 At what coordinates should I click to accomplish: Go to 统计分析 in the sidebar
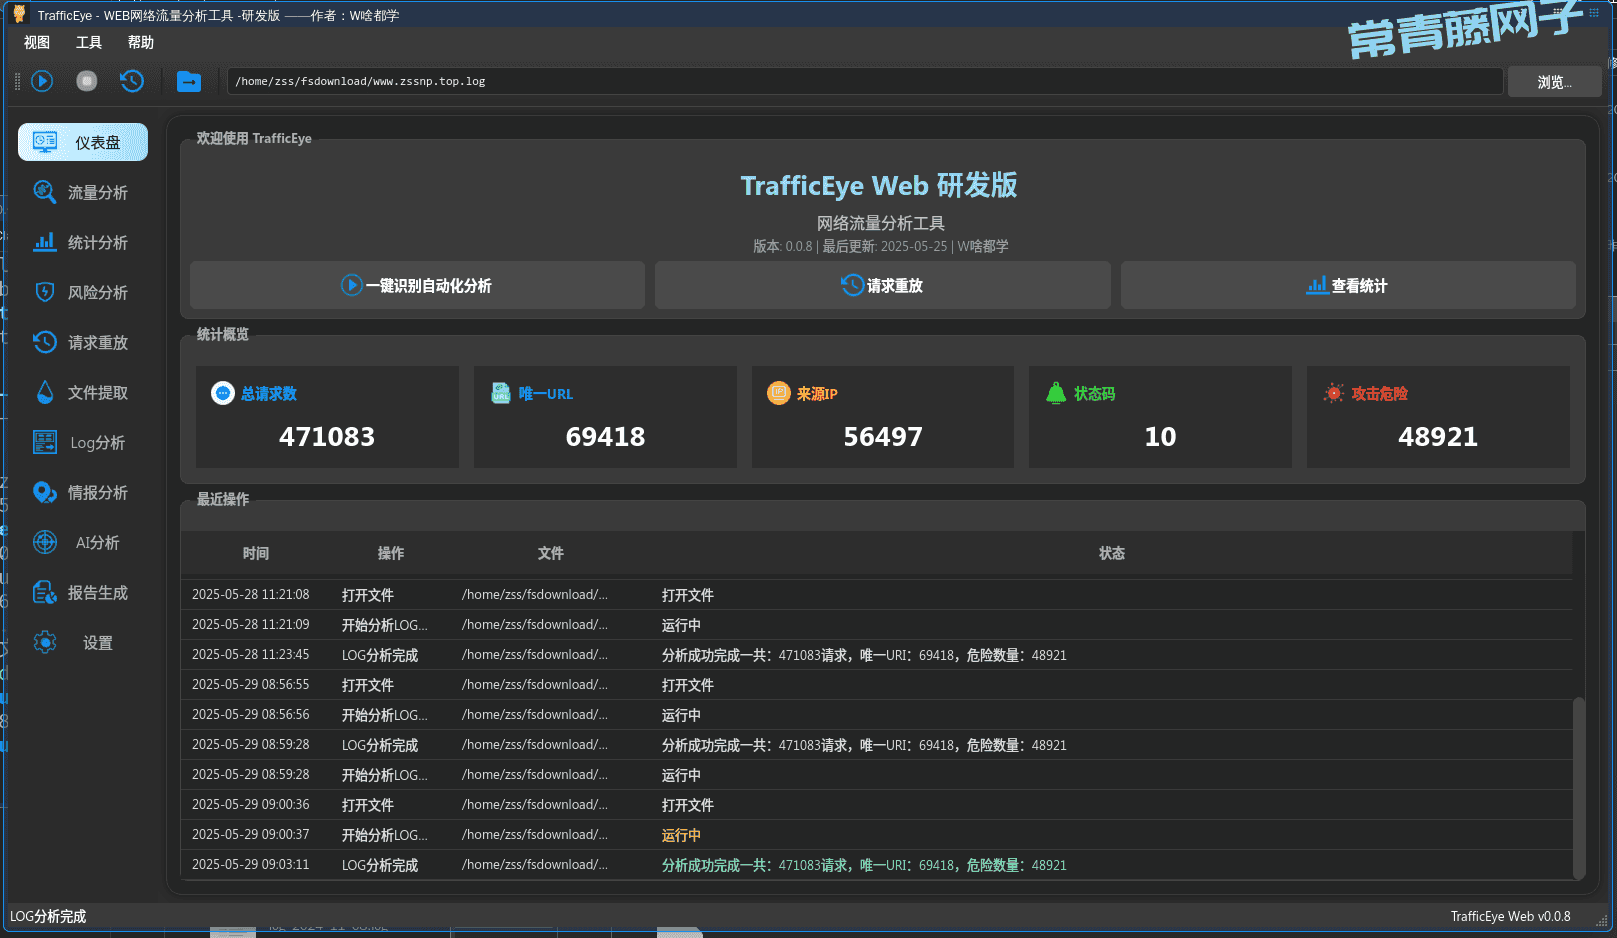pyautogui.click(x=83, y=243)
